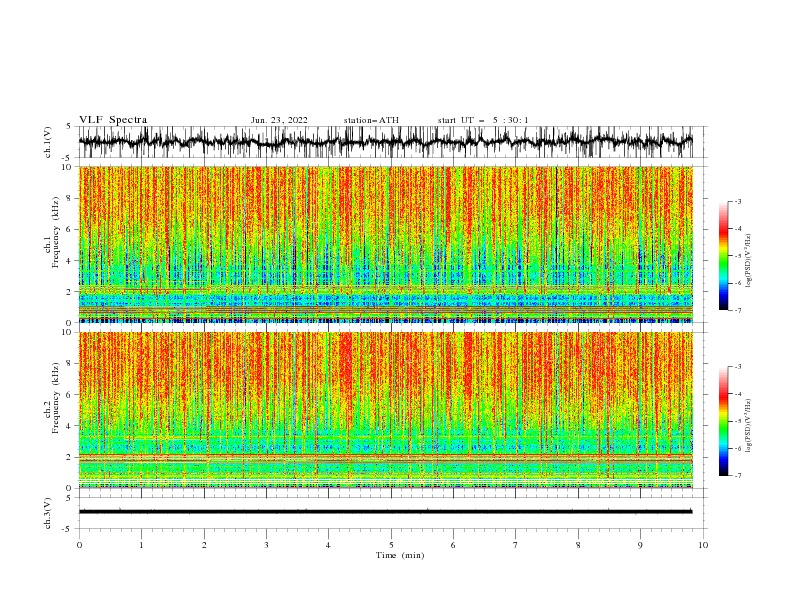Click the "1" tick on the time axis
The height and width of the screenshot is (612, 792).
tap(141, 545)
